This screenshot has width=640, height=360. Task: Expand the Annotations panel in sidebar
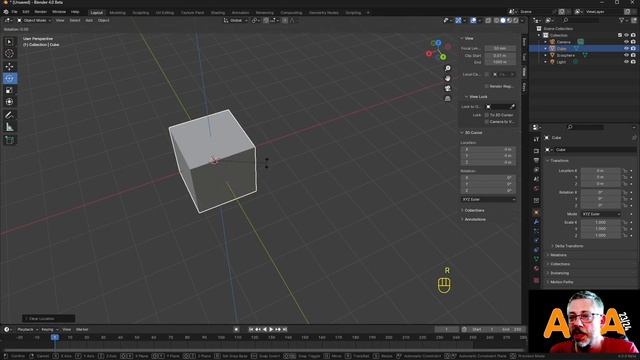[x=474, y=220]
